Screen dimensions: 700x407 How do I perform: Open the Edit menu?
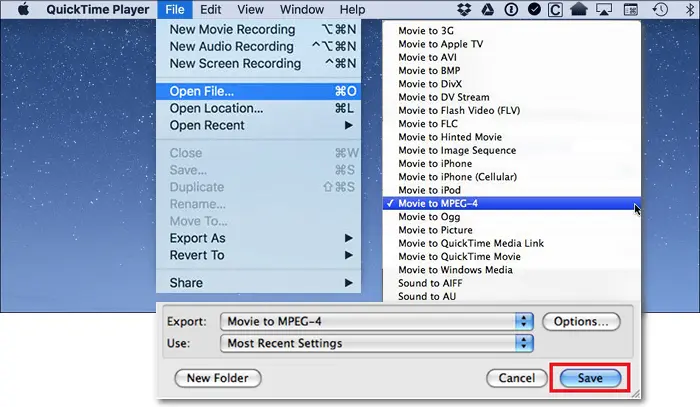pos(210,9)
